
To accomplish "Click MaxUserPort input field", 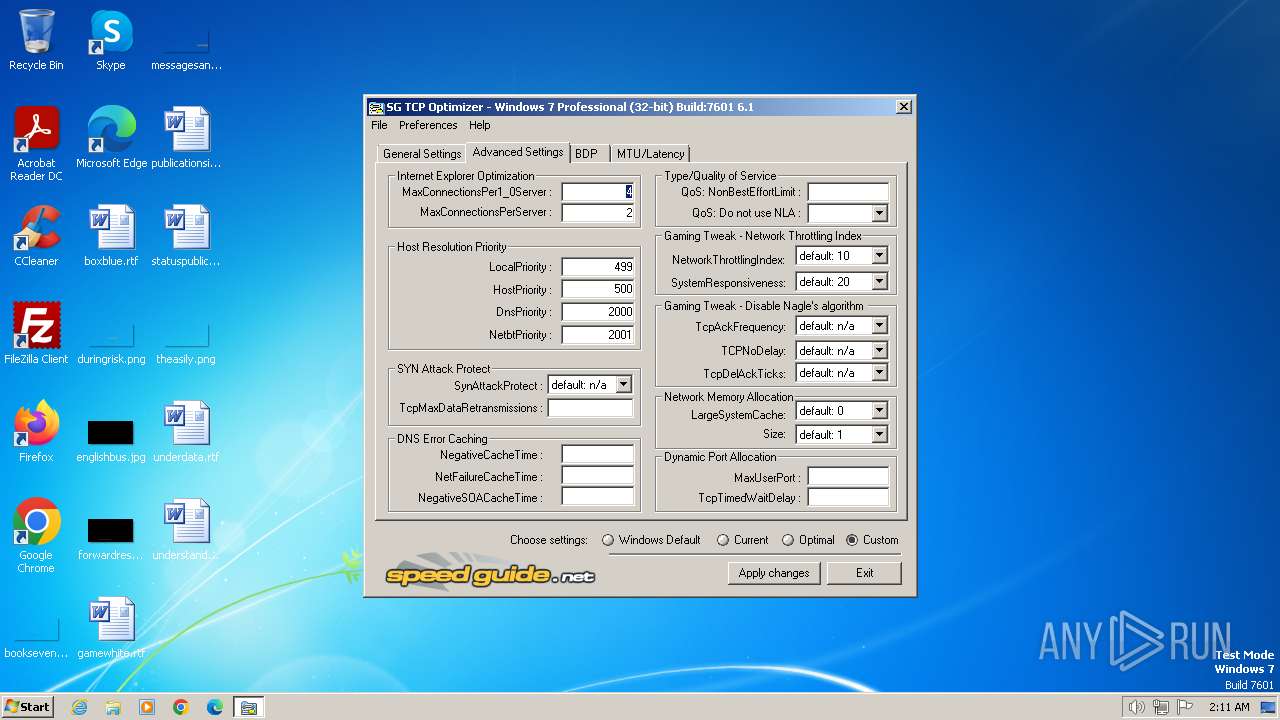I will (x=848, y=477).
